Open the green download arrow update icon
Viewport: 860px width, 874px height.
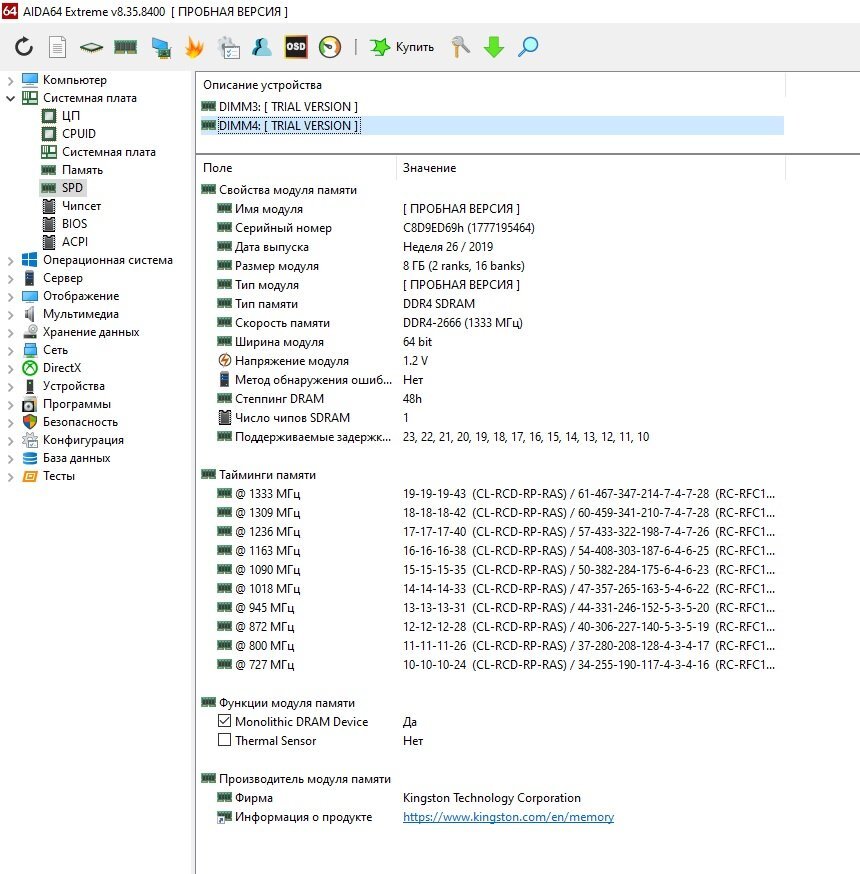click(493, 47)
